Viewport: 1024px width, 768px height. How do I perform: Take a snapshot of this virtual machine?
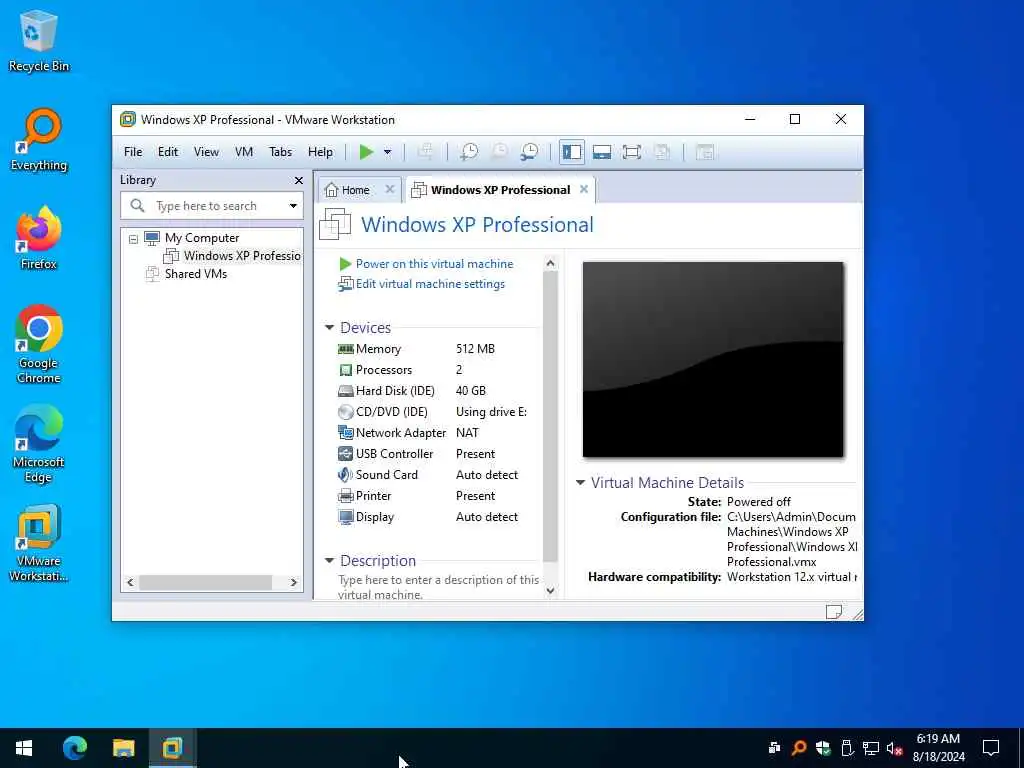[x=469, y=152]
